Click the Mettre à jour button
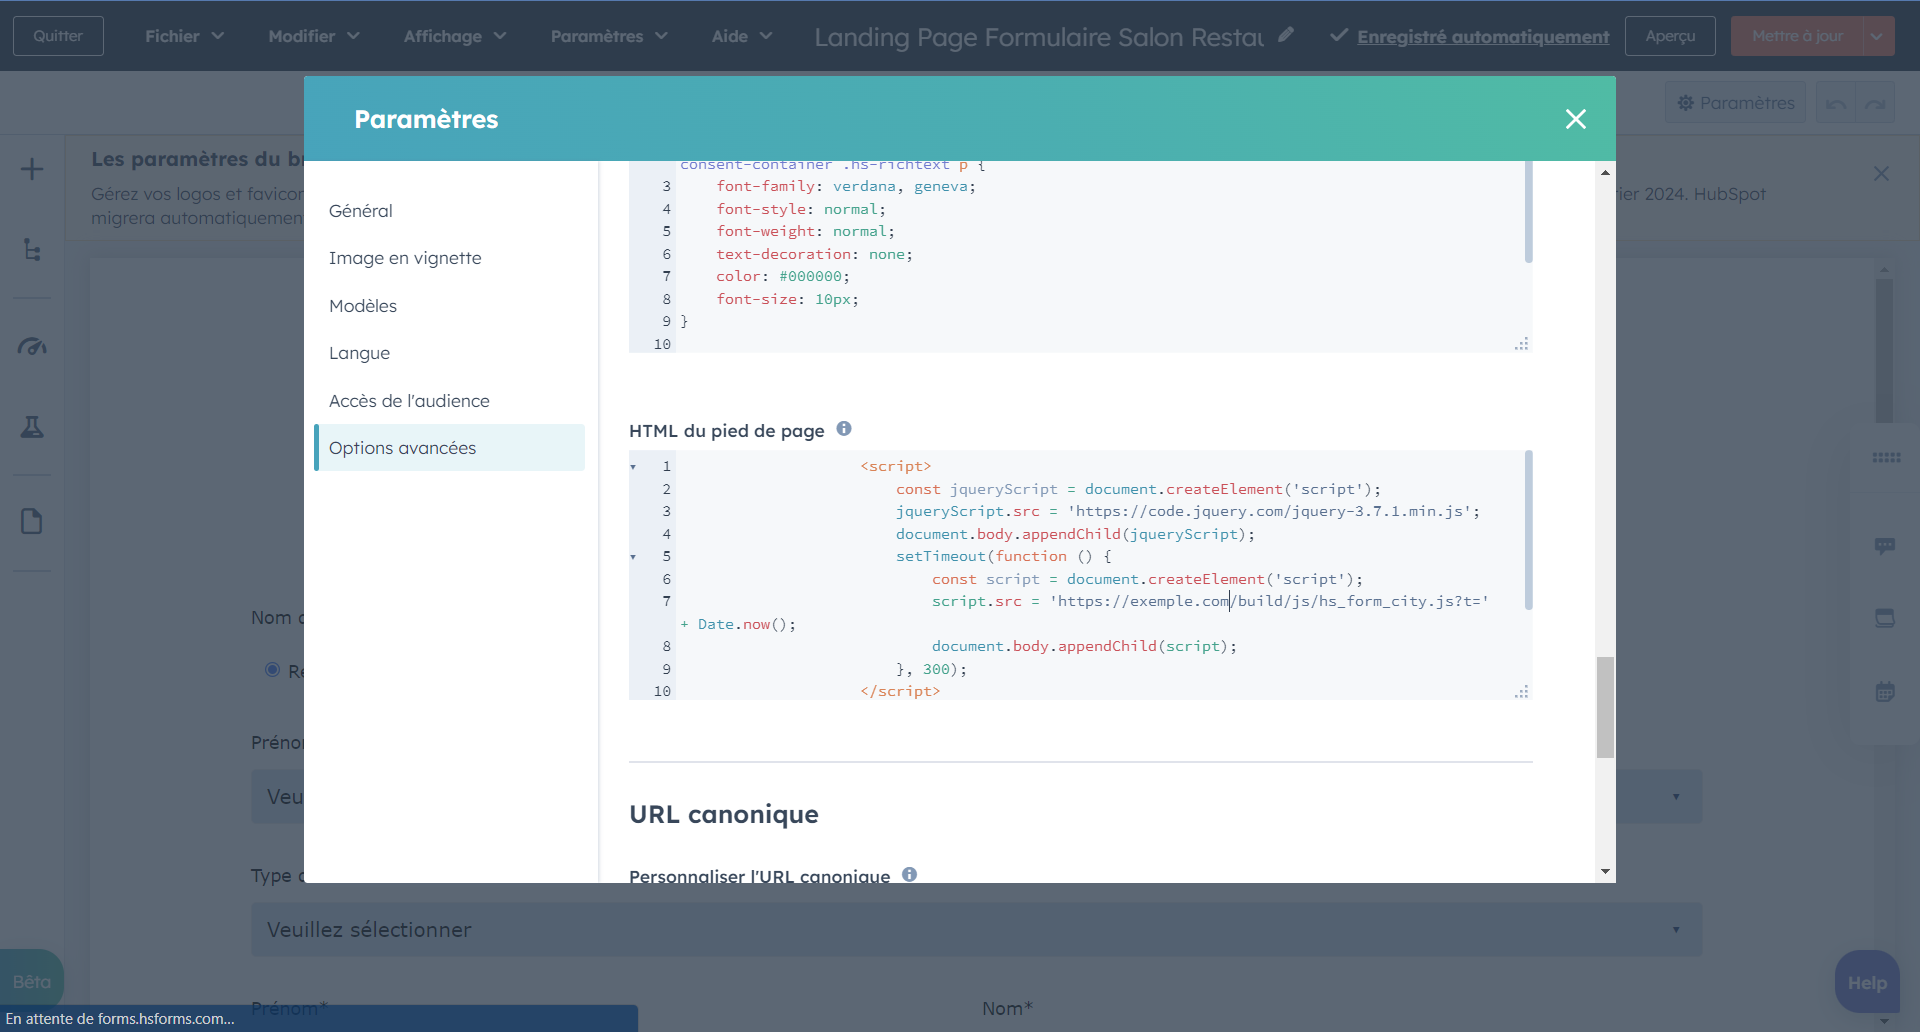 (1797, 36)
